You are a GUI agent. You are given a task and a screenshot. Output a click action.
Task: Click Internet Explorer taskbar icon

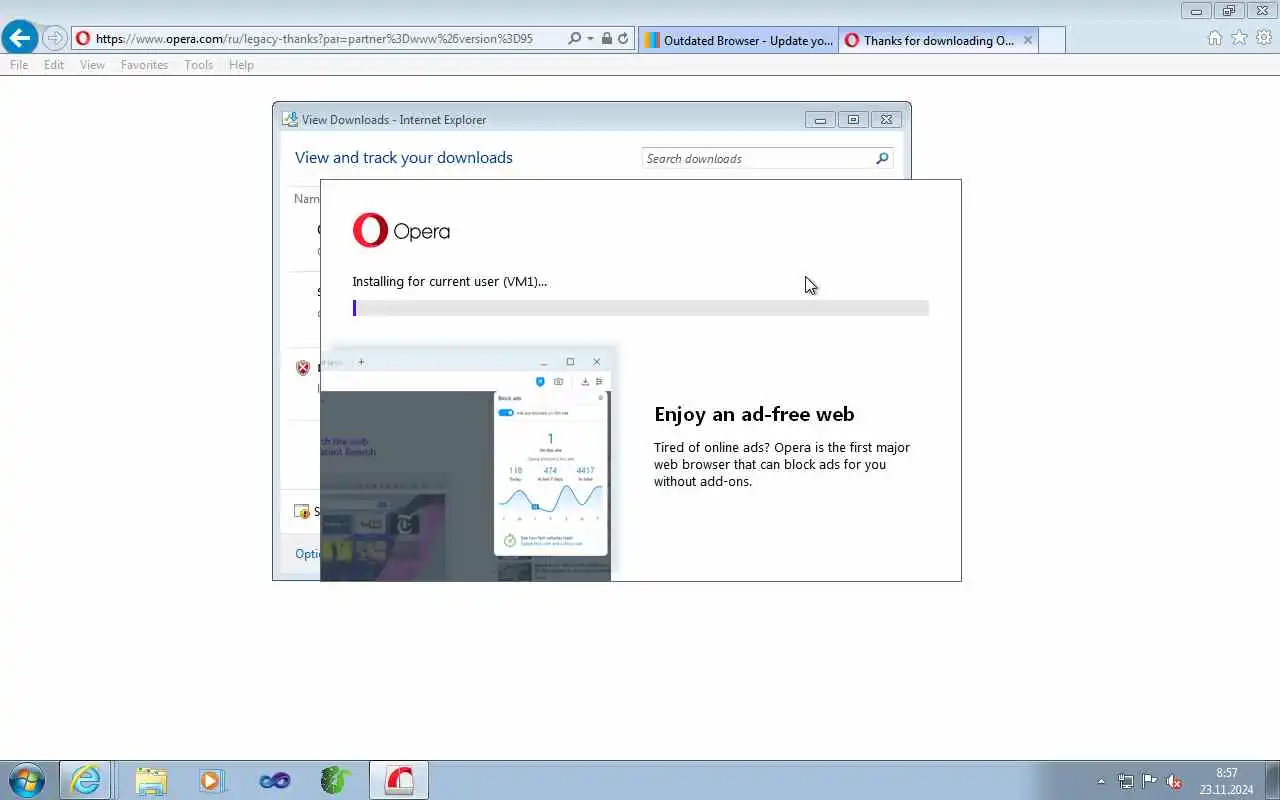point(85,780)
